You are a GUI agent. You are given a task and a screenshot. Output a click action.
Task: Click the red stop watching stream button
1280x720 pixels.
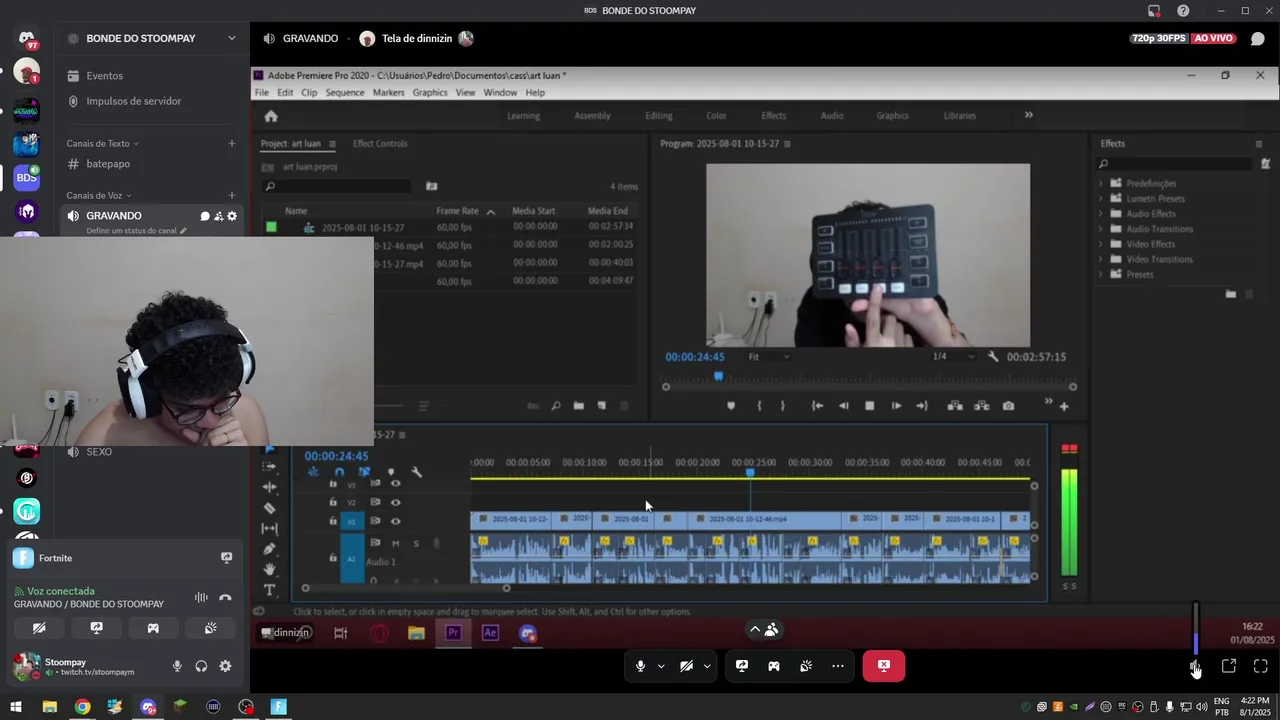[x=884, y=666]
